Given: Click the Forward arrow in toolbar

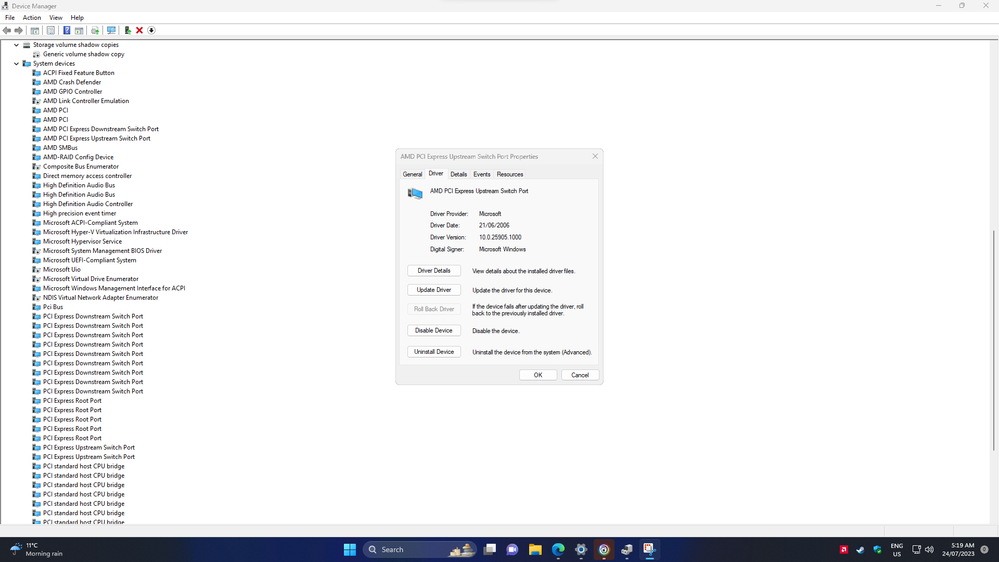Looking at the screenshot, I should 18,31.
